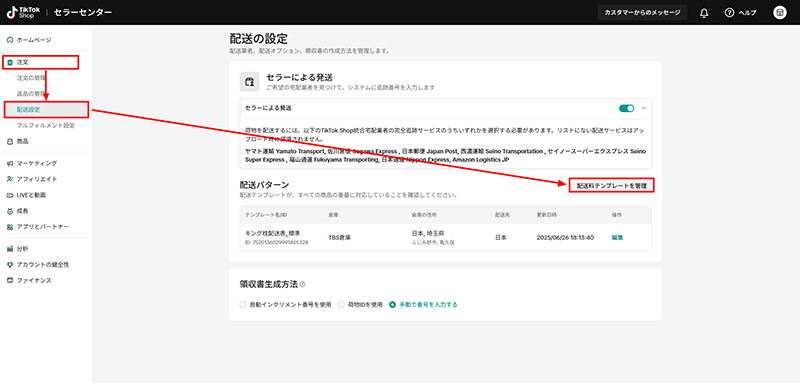The width and height of the screenshot is (800, 383).
Task: Click the セラーによる発送 package icon
Action: [249, 82]
